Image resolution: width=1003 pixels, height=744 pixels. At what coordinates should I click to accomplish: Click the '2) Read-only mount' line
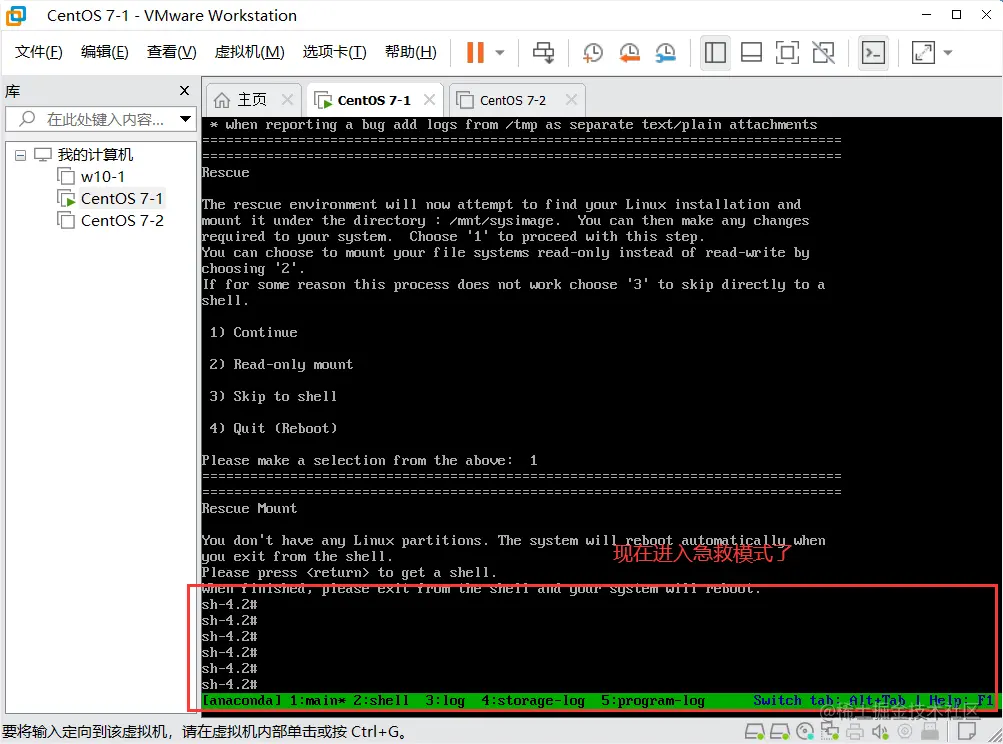(x=281, y=364)
